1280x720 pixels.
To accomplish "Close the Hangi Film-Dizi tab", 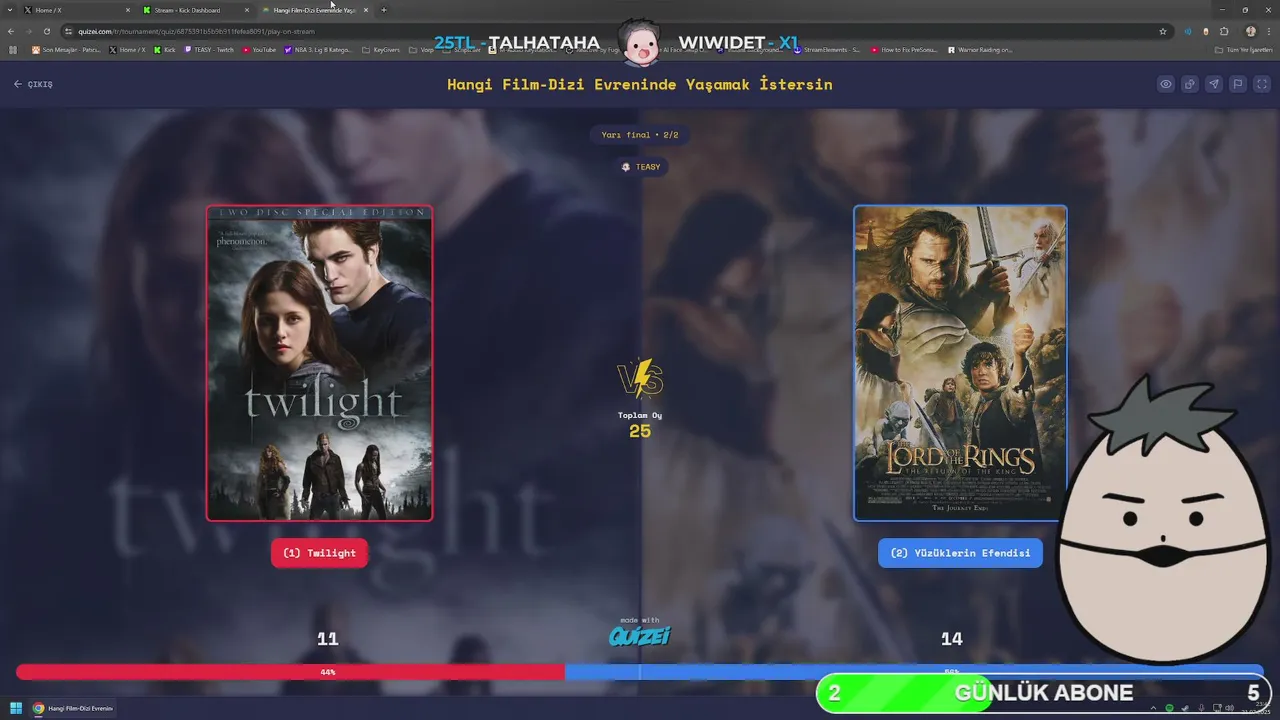I will [366, 10].
